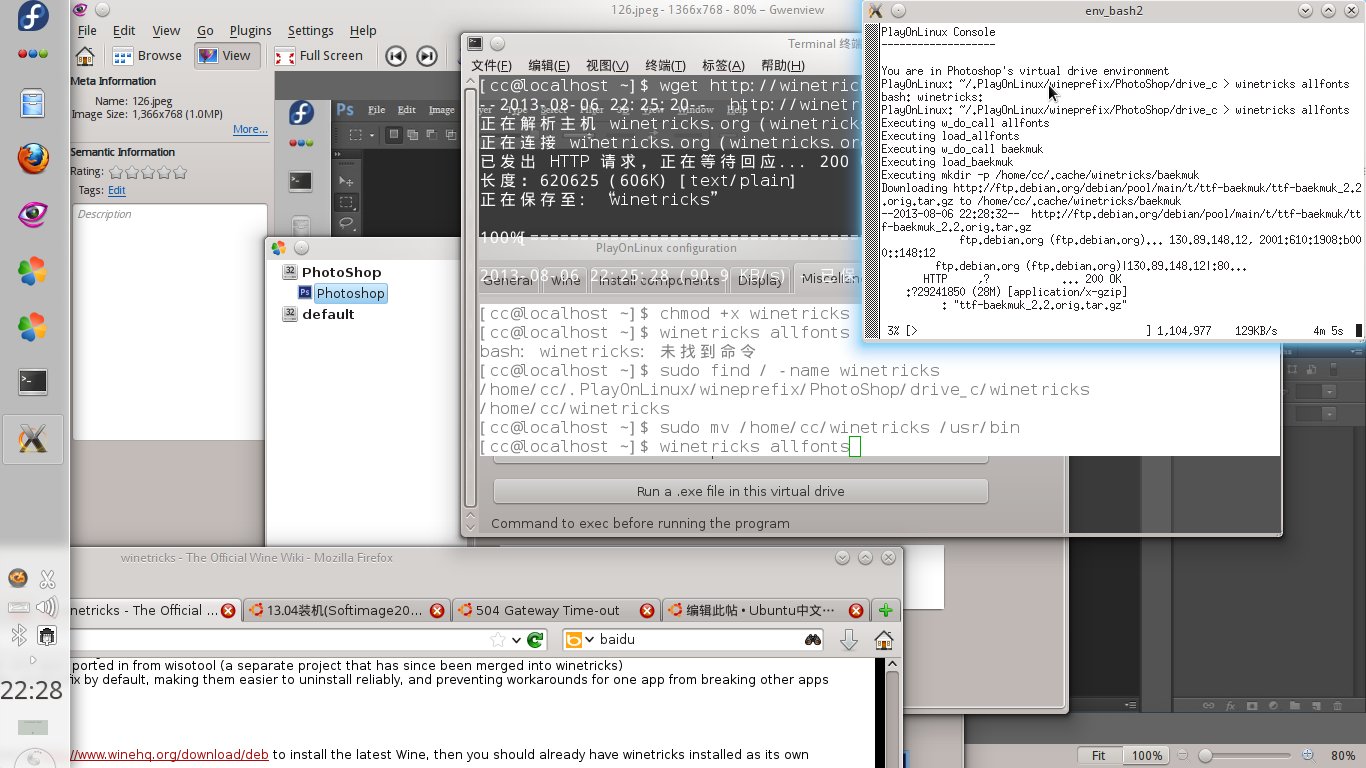This screenshot has width=1366, height=768.
Task: Open Gwenview Settings menu
Action: tap(311, 31)
